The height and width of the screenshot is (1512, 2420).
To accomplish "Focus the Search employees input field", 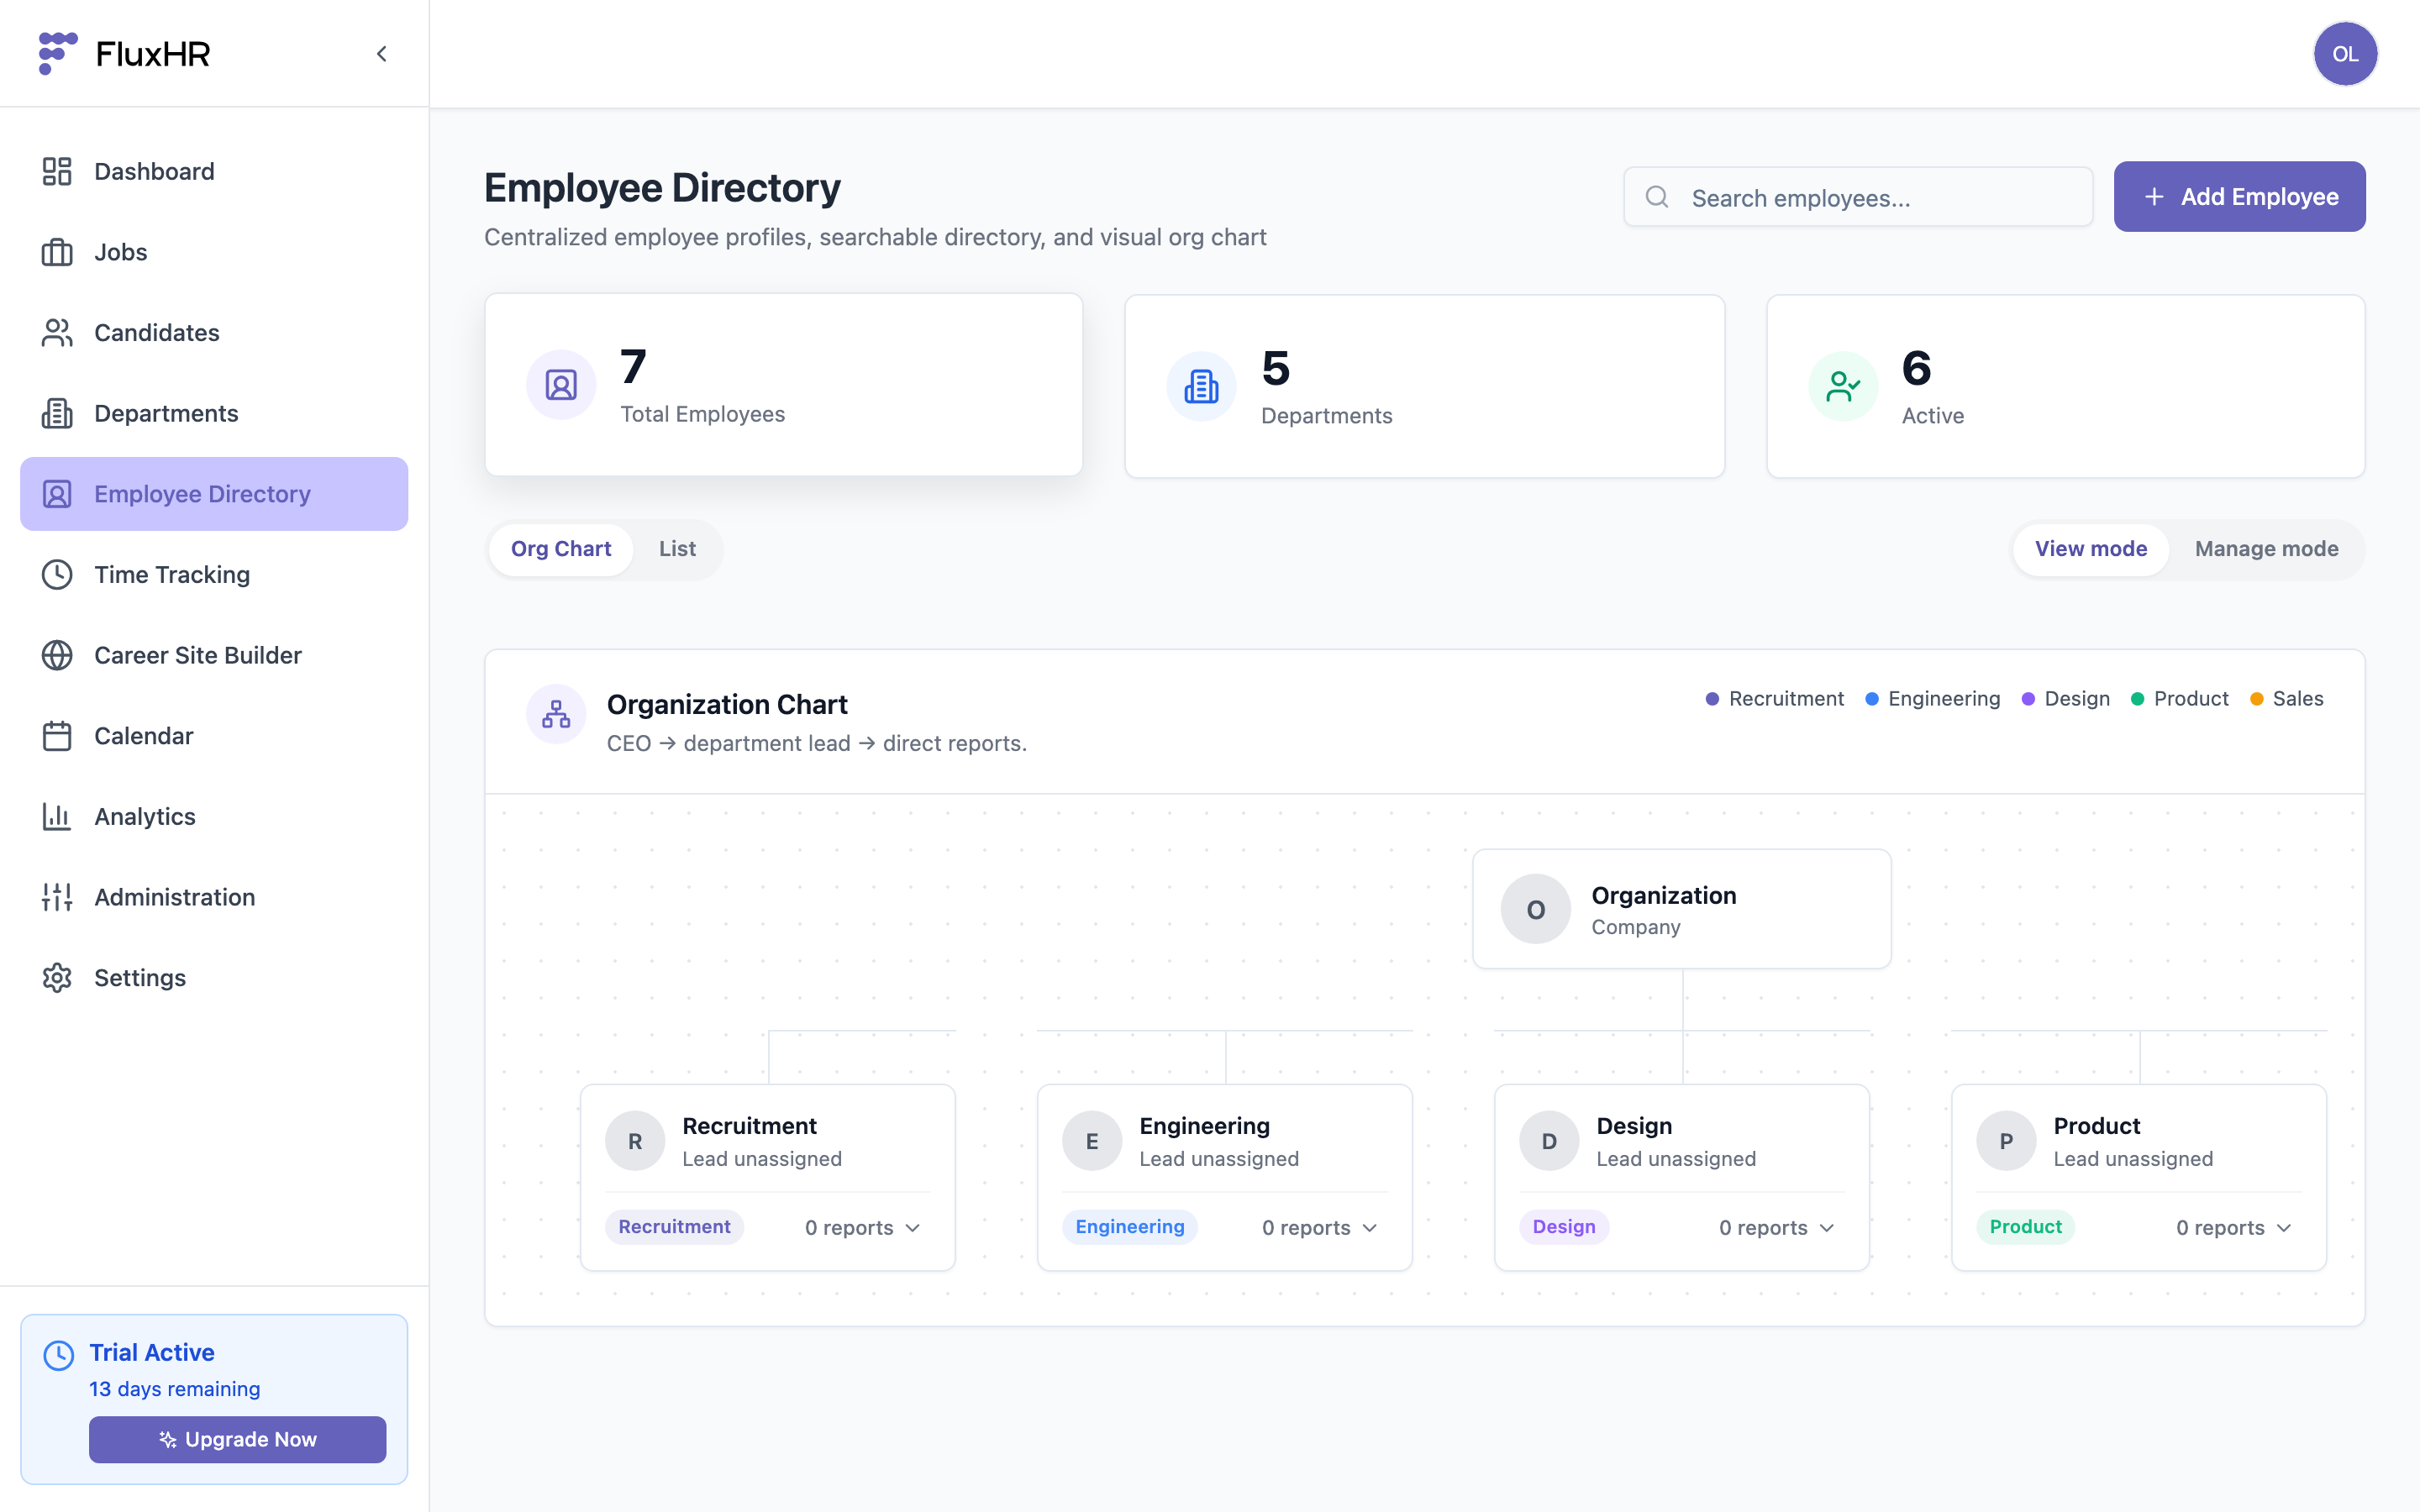I will (1858, 197).
